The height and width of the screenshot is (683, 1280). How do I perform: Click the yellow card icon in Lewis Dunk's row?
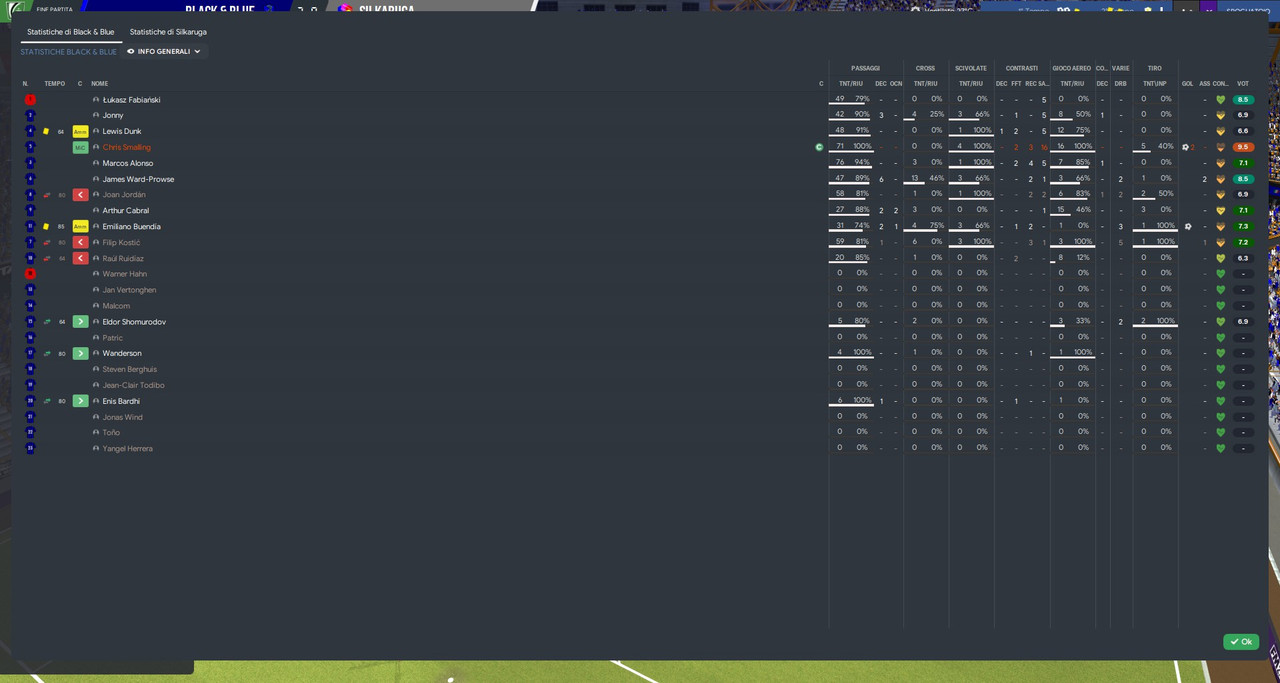tap(46, 131)
